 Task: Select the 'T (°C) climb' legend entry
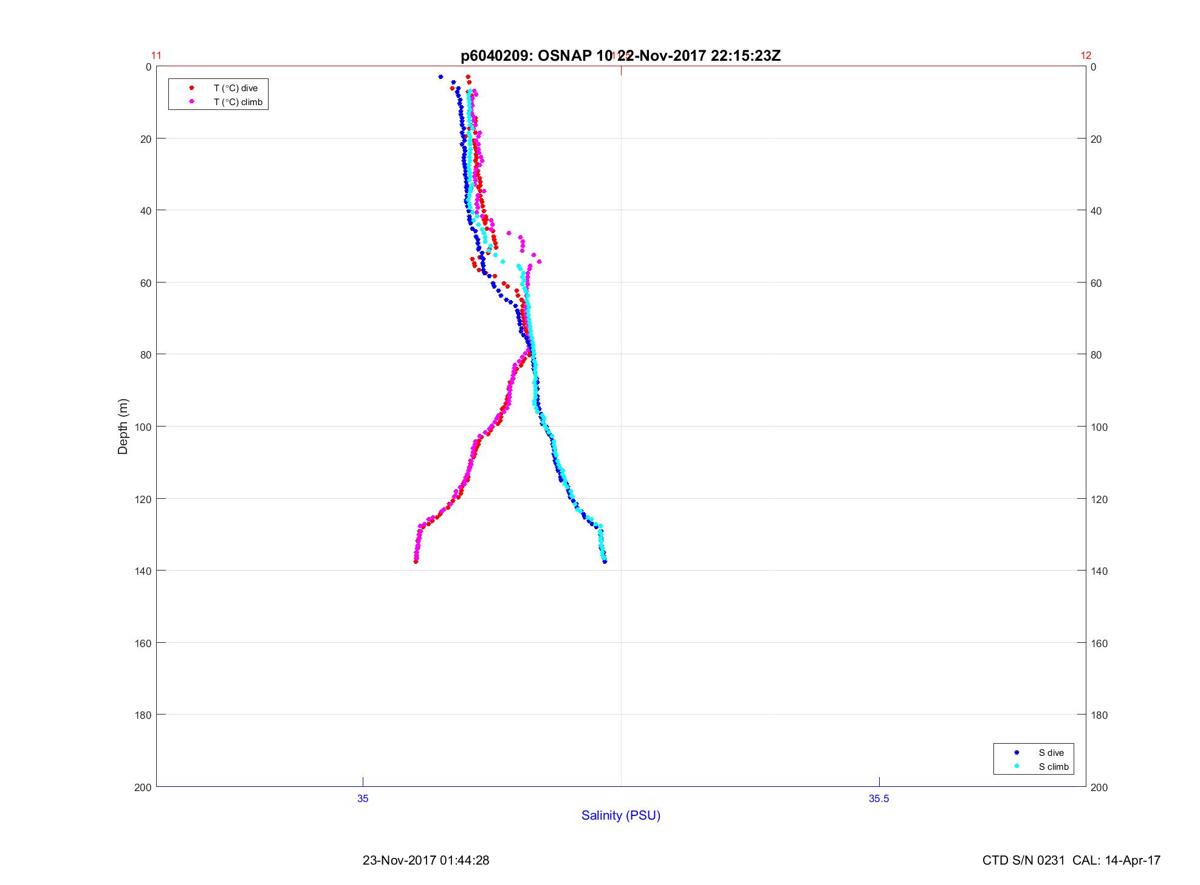pos(238,102)
